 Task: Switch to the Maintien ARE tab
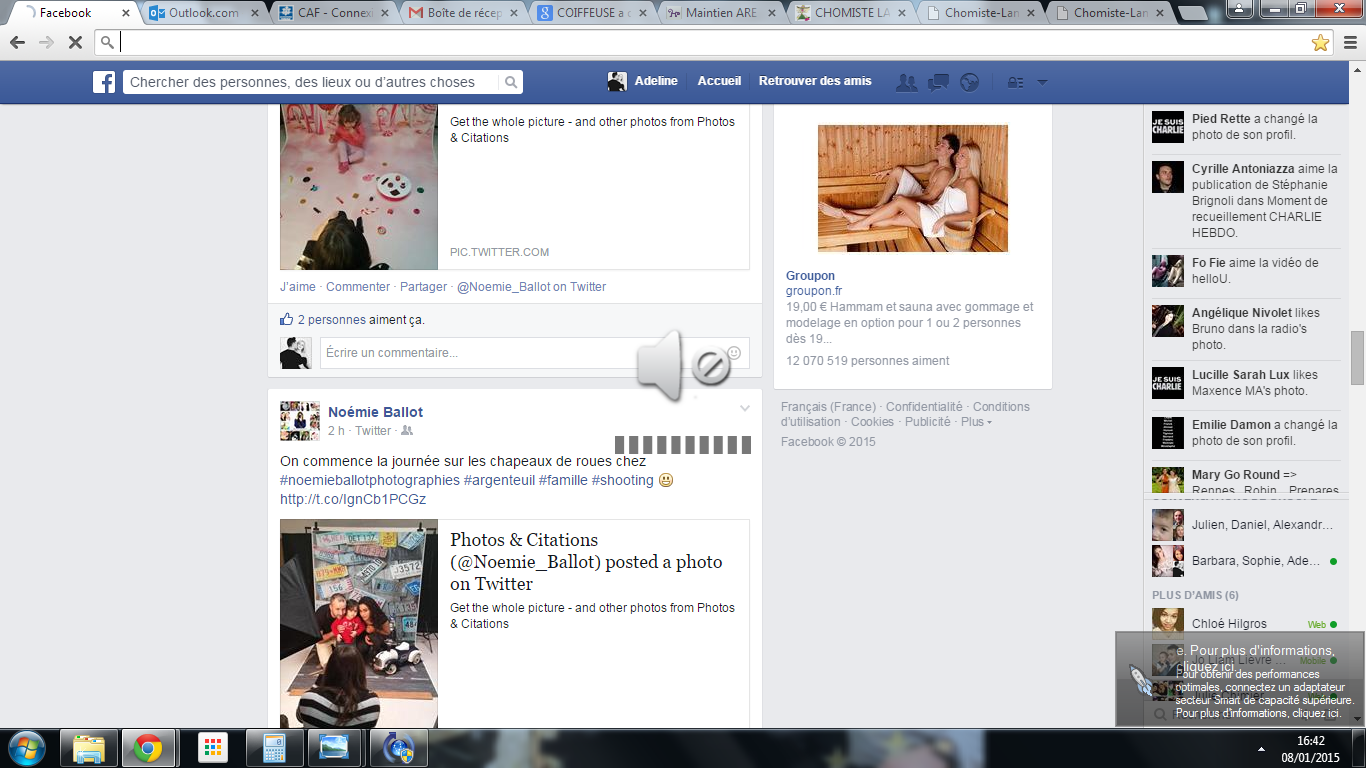click(723, 13)
